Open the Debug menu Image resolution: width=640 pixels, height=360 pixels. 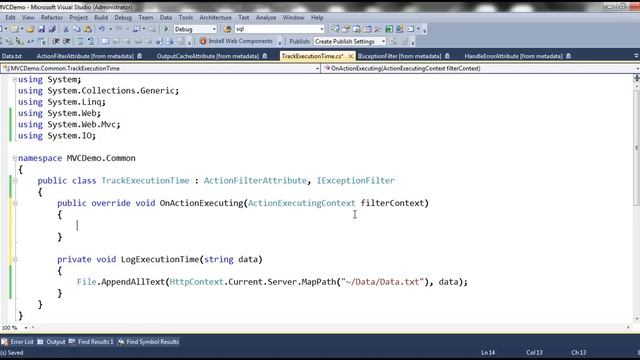click(123, 18)
